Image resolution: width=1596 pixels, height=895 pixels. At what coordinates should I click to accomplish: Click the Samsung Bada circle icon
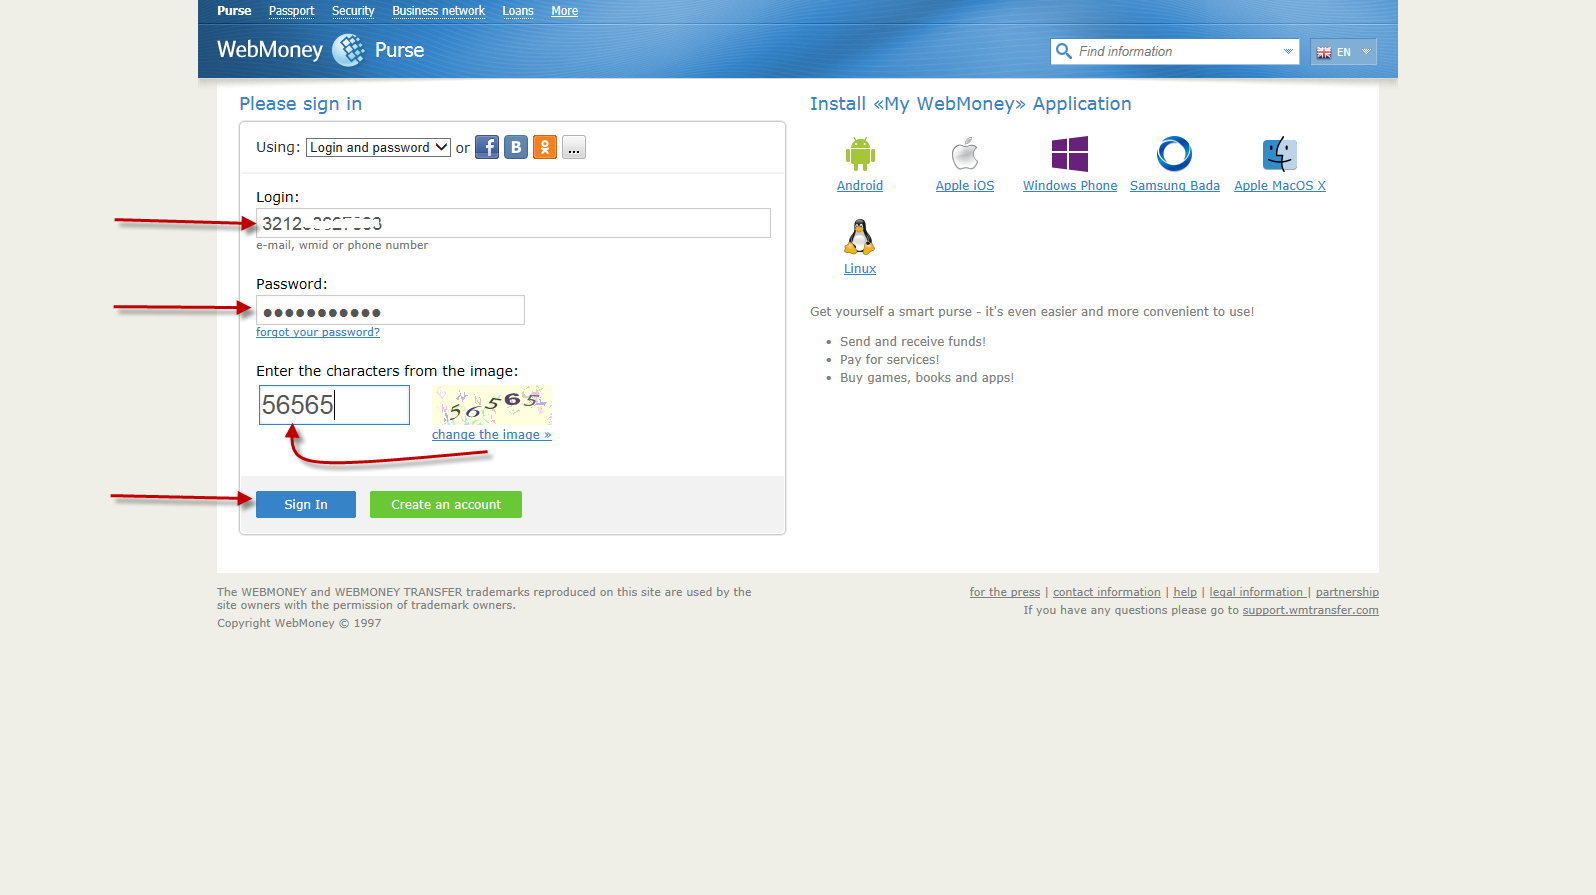[x=1175, y=154]
